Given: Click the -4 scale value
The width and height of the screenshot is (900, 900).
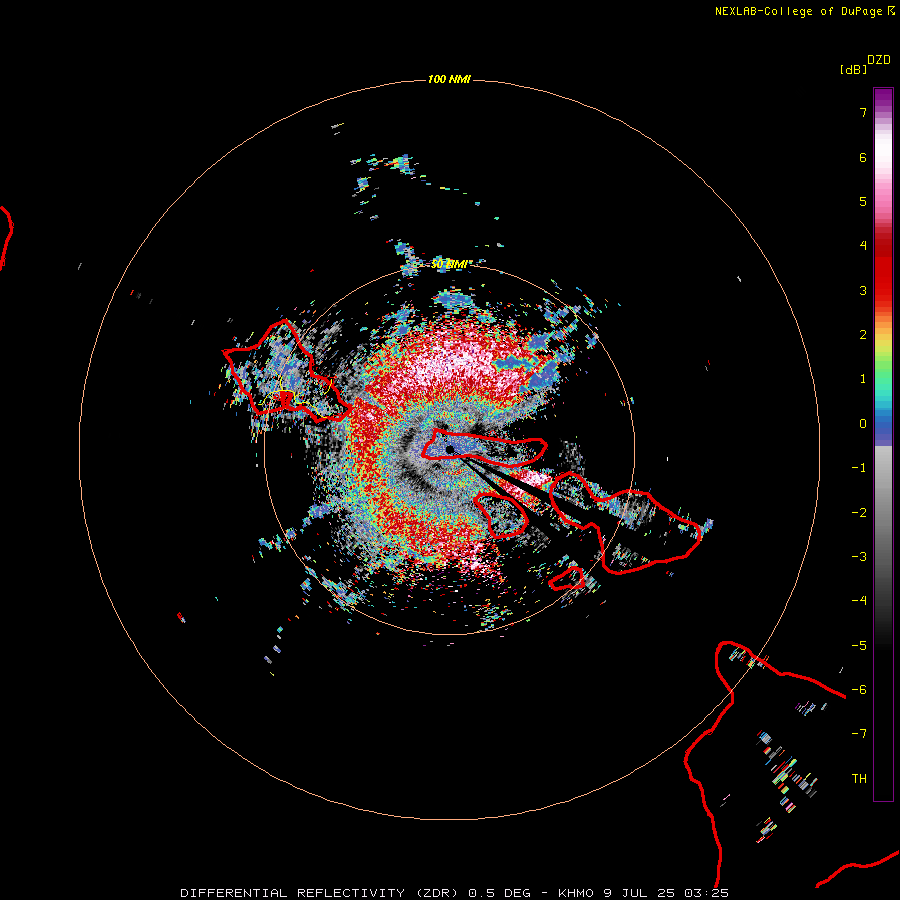Looking at the screenshot, I should pos(859,601).
